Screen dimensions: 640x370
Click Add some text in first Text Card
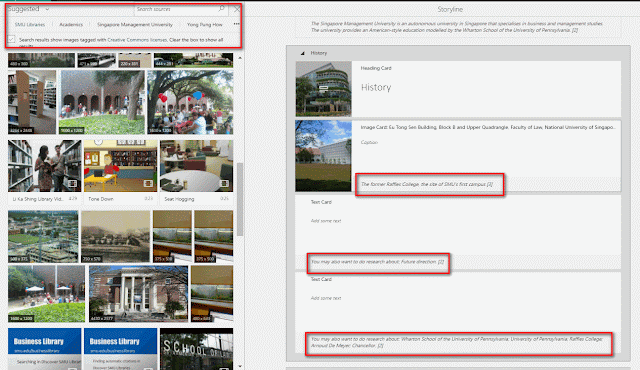coord(326,221)
